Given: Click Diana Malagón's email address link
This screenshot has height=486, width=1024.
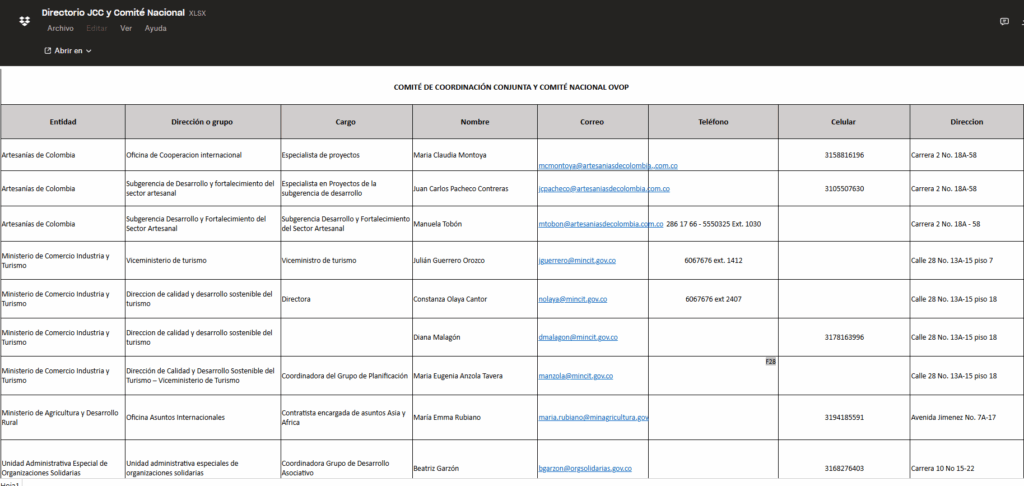Looking at the screenshot, I should (x=576, y=337).
